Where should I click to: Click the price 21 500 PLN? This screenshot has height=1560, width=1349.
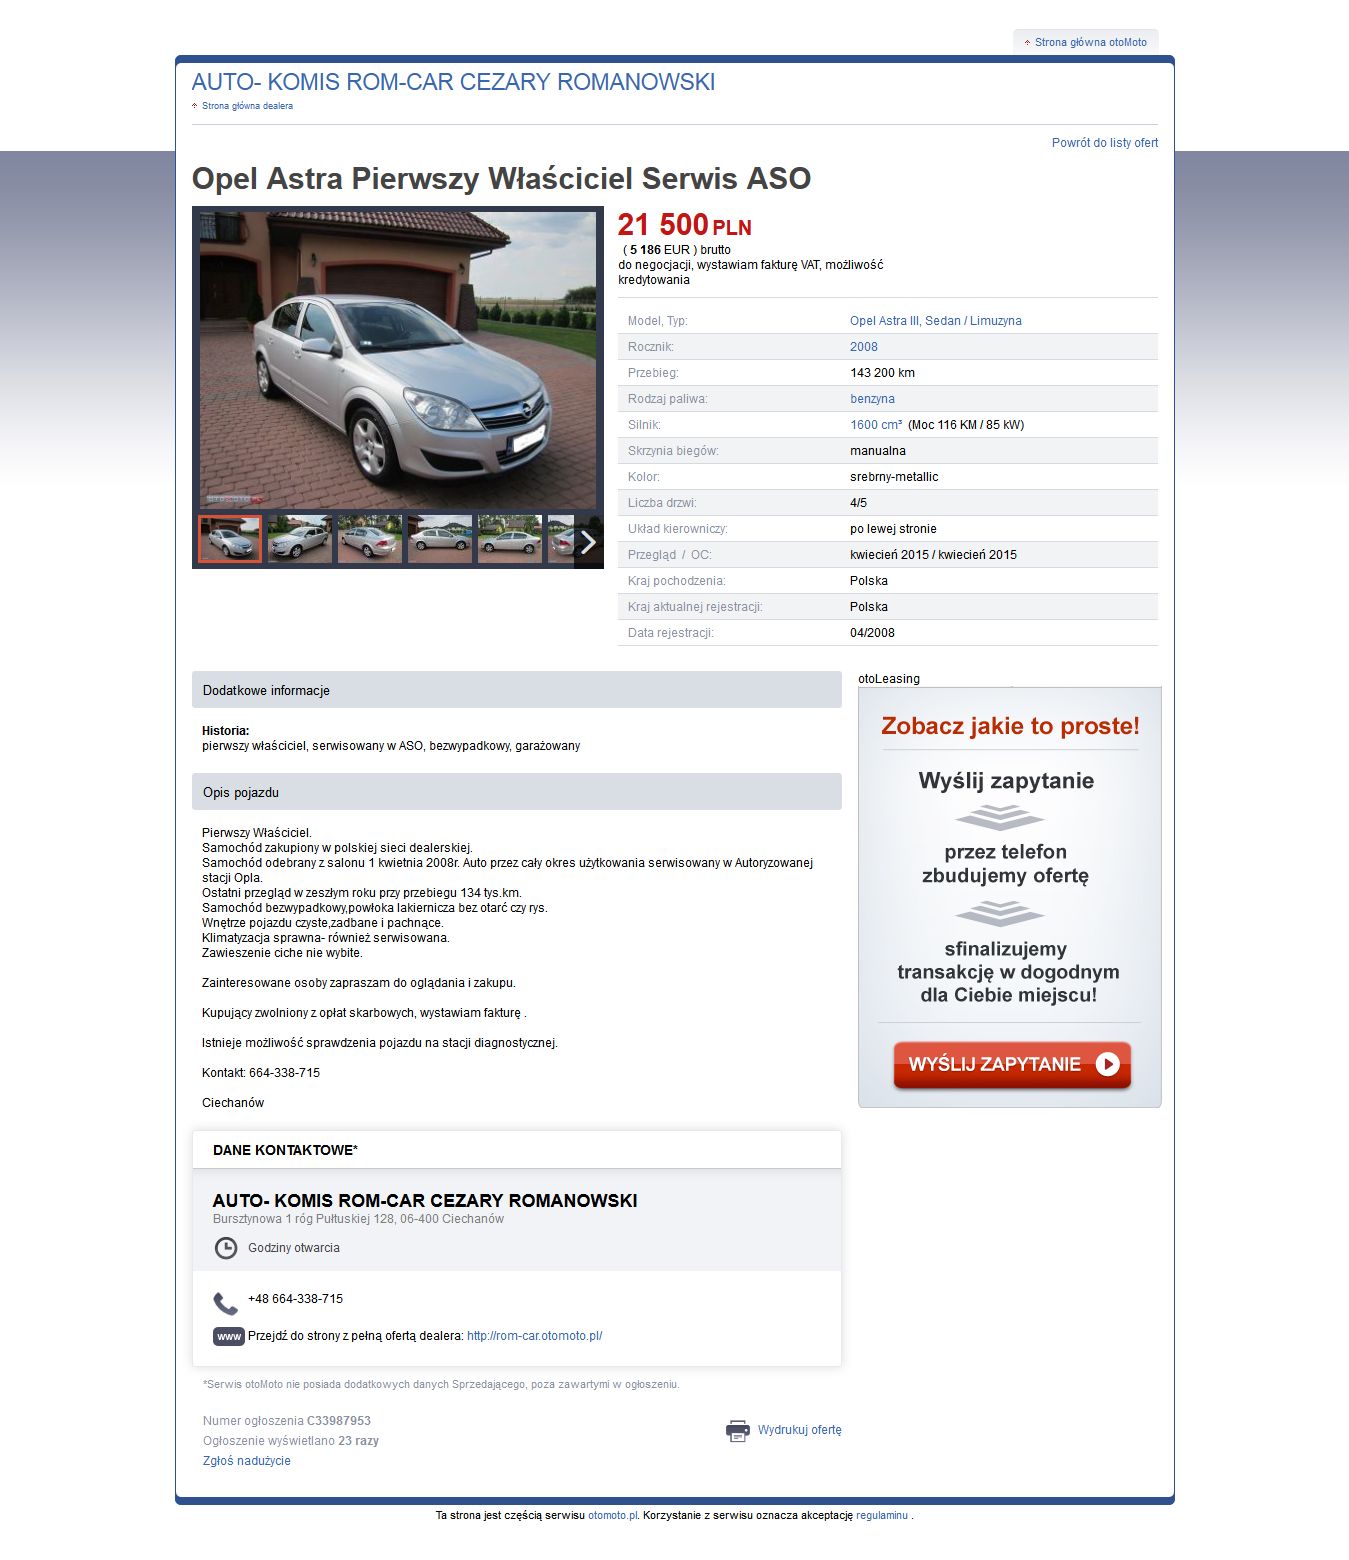coord(684,226)
